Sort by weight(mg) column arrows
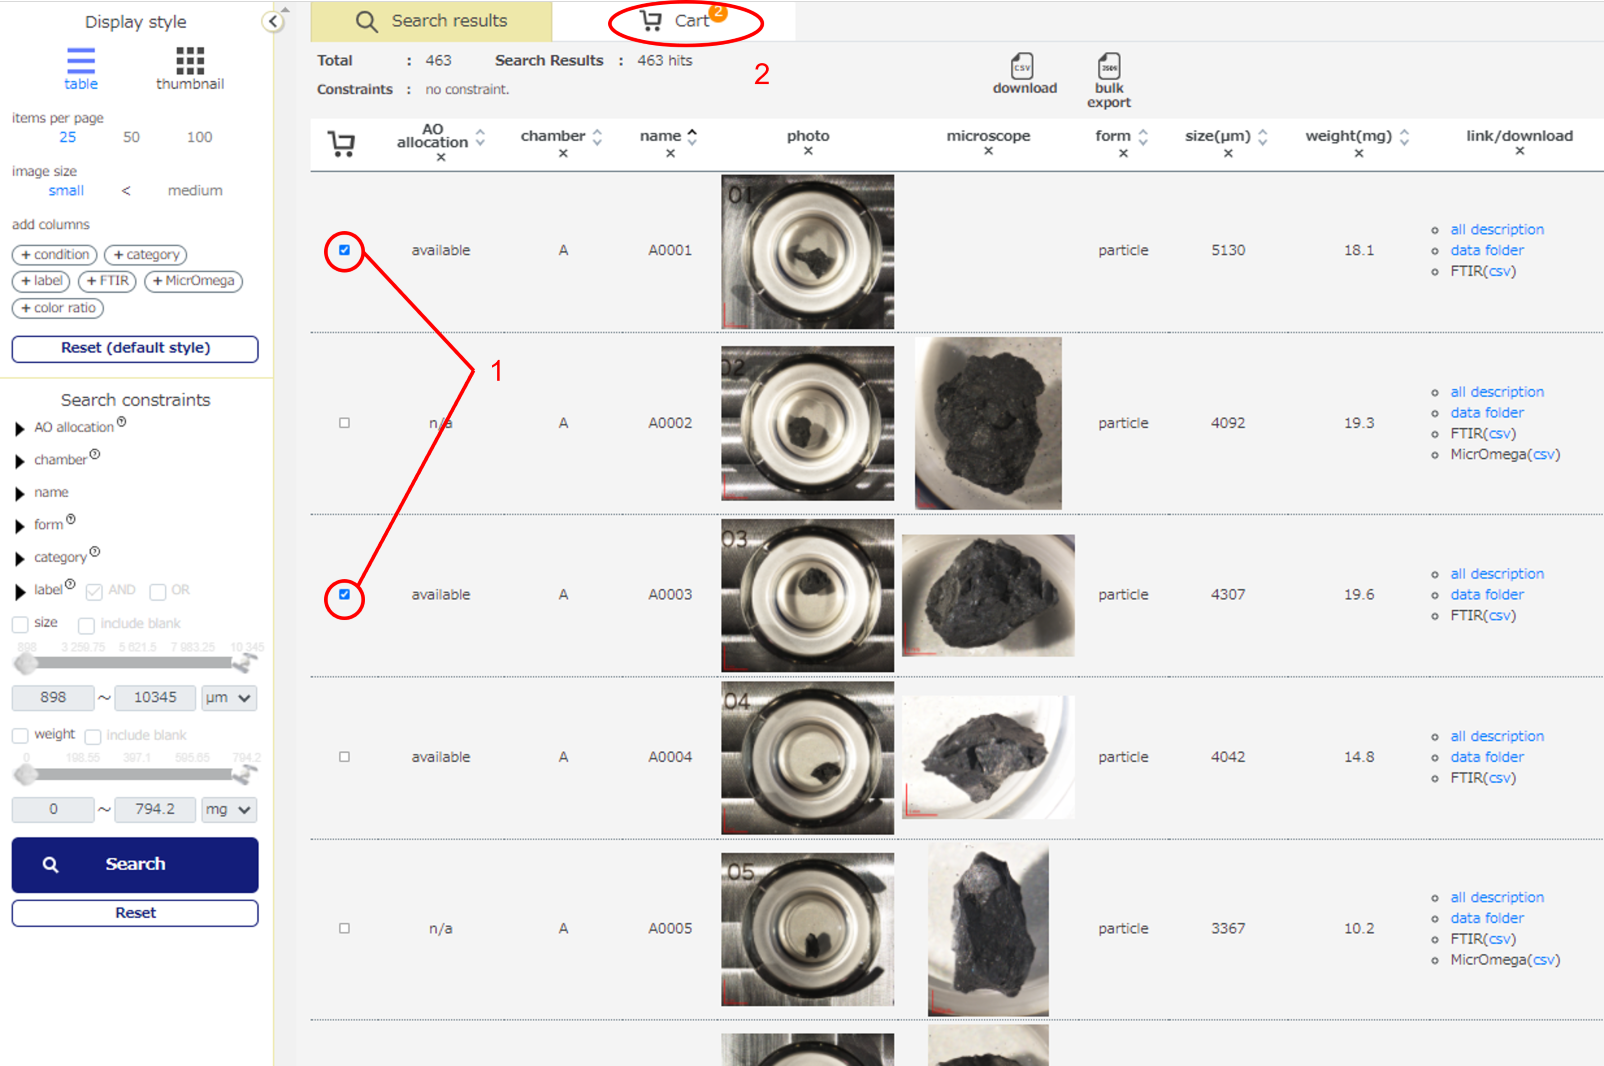The width and height of the screenshot is (1604, 1066). tap(1404, 137)
